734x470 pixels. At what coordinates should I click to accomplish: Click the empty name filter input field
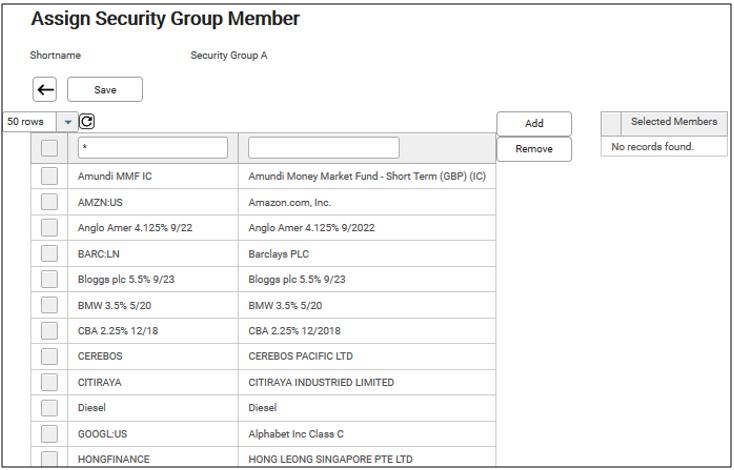point(323,148)
